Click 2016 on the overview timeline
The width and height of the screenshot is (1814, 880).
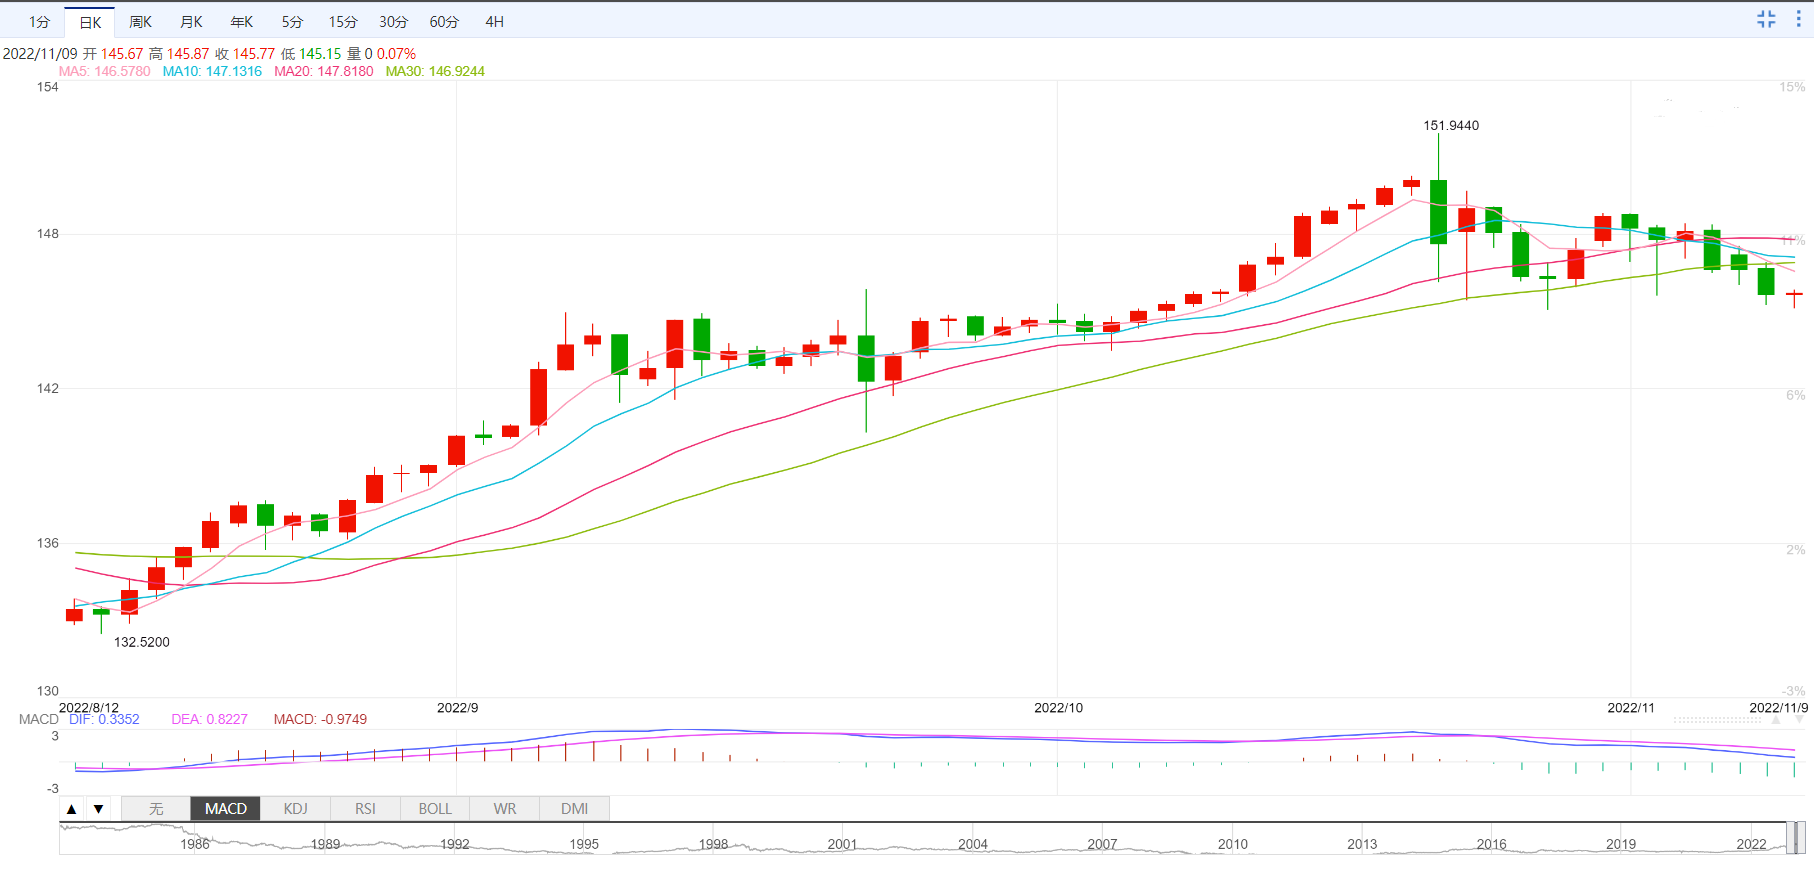click(x=1491, y=844)
